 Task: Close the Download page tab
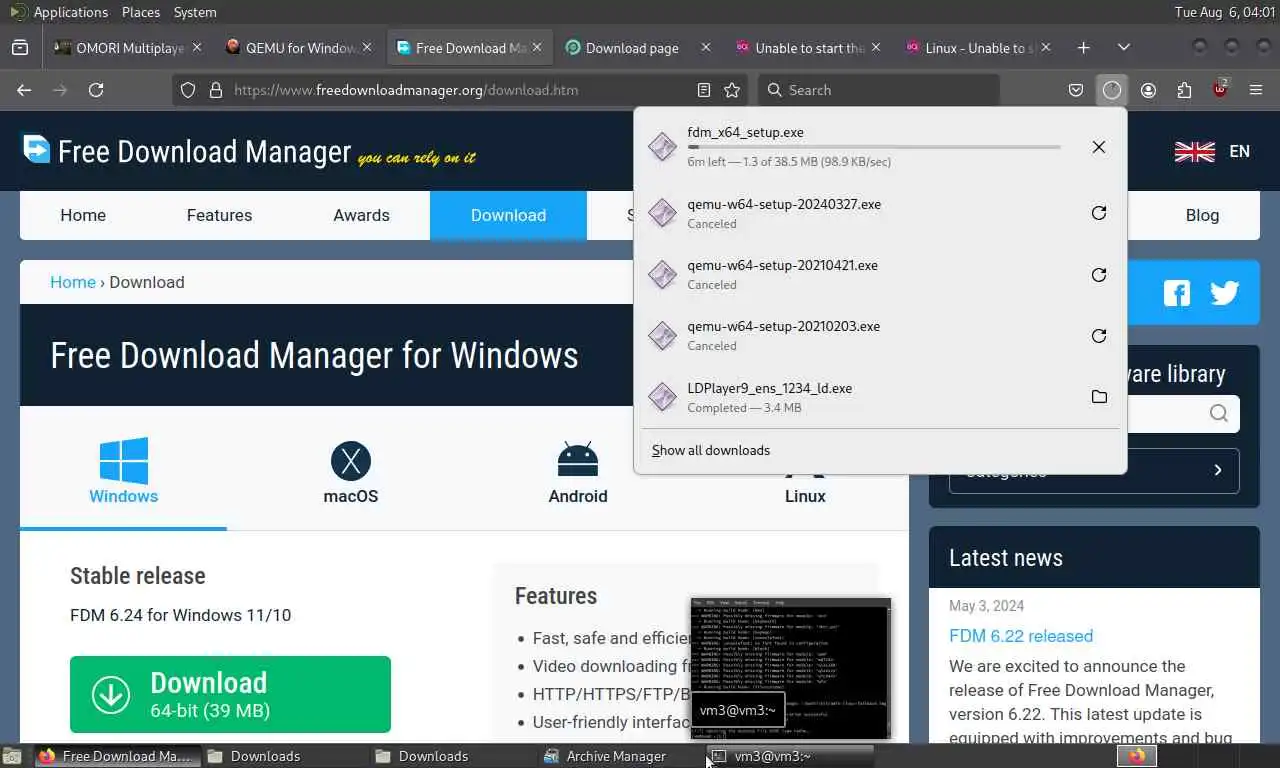point(706,47)
